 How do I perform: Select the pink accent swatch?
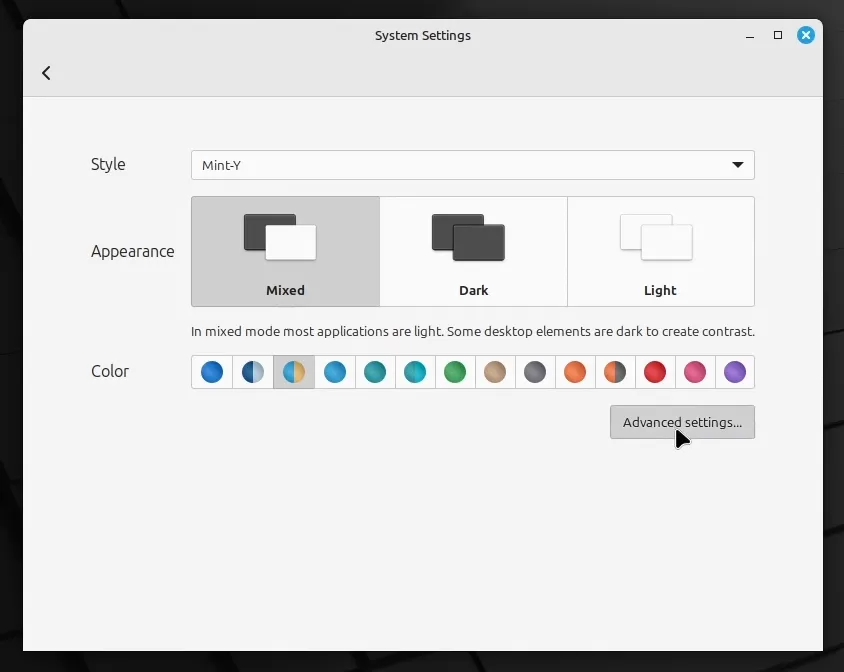695,371
